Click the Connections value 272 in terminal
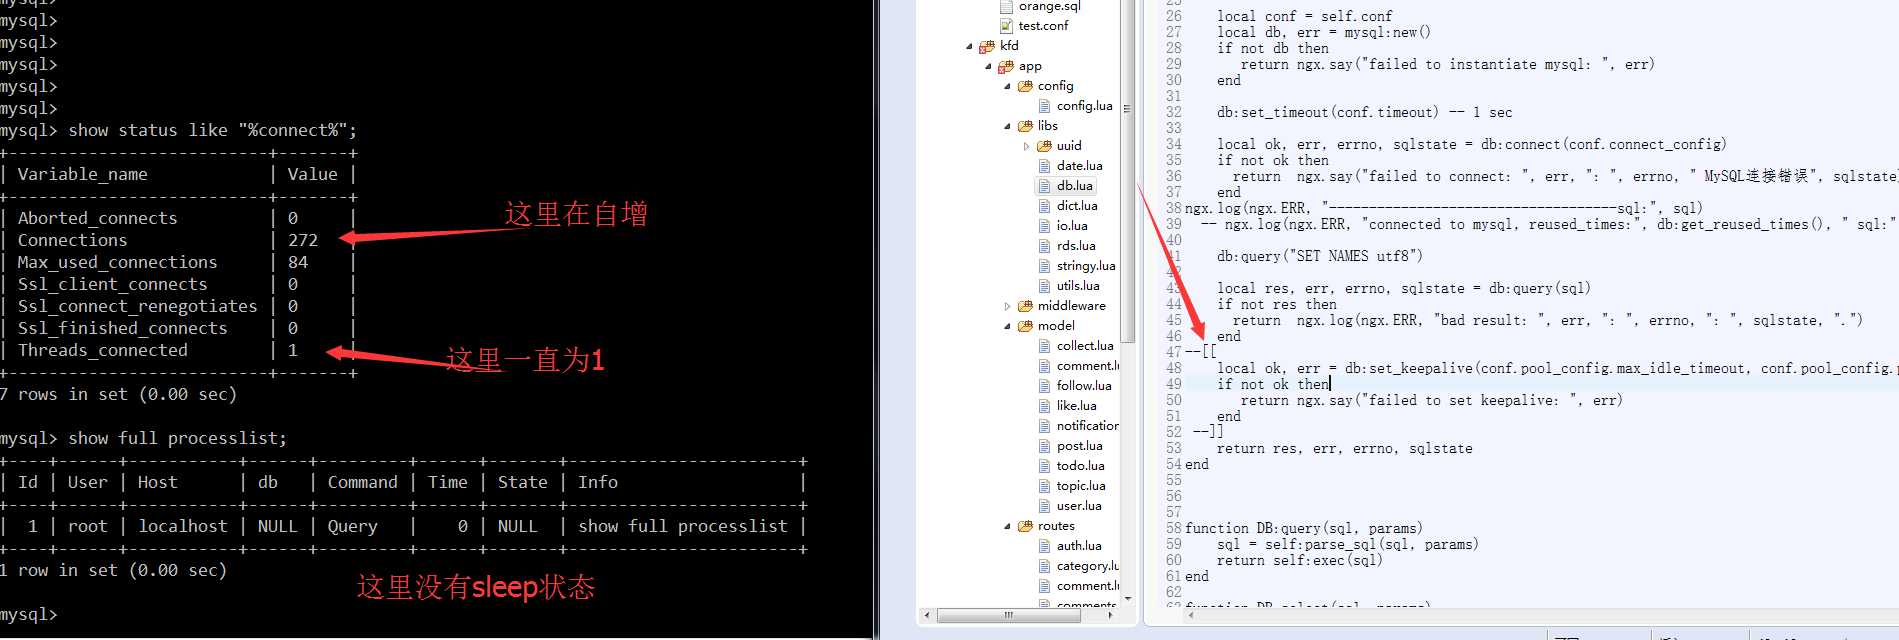This screenshot has height=640, width=1899. 302,240
